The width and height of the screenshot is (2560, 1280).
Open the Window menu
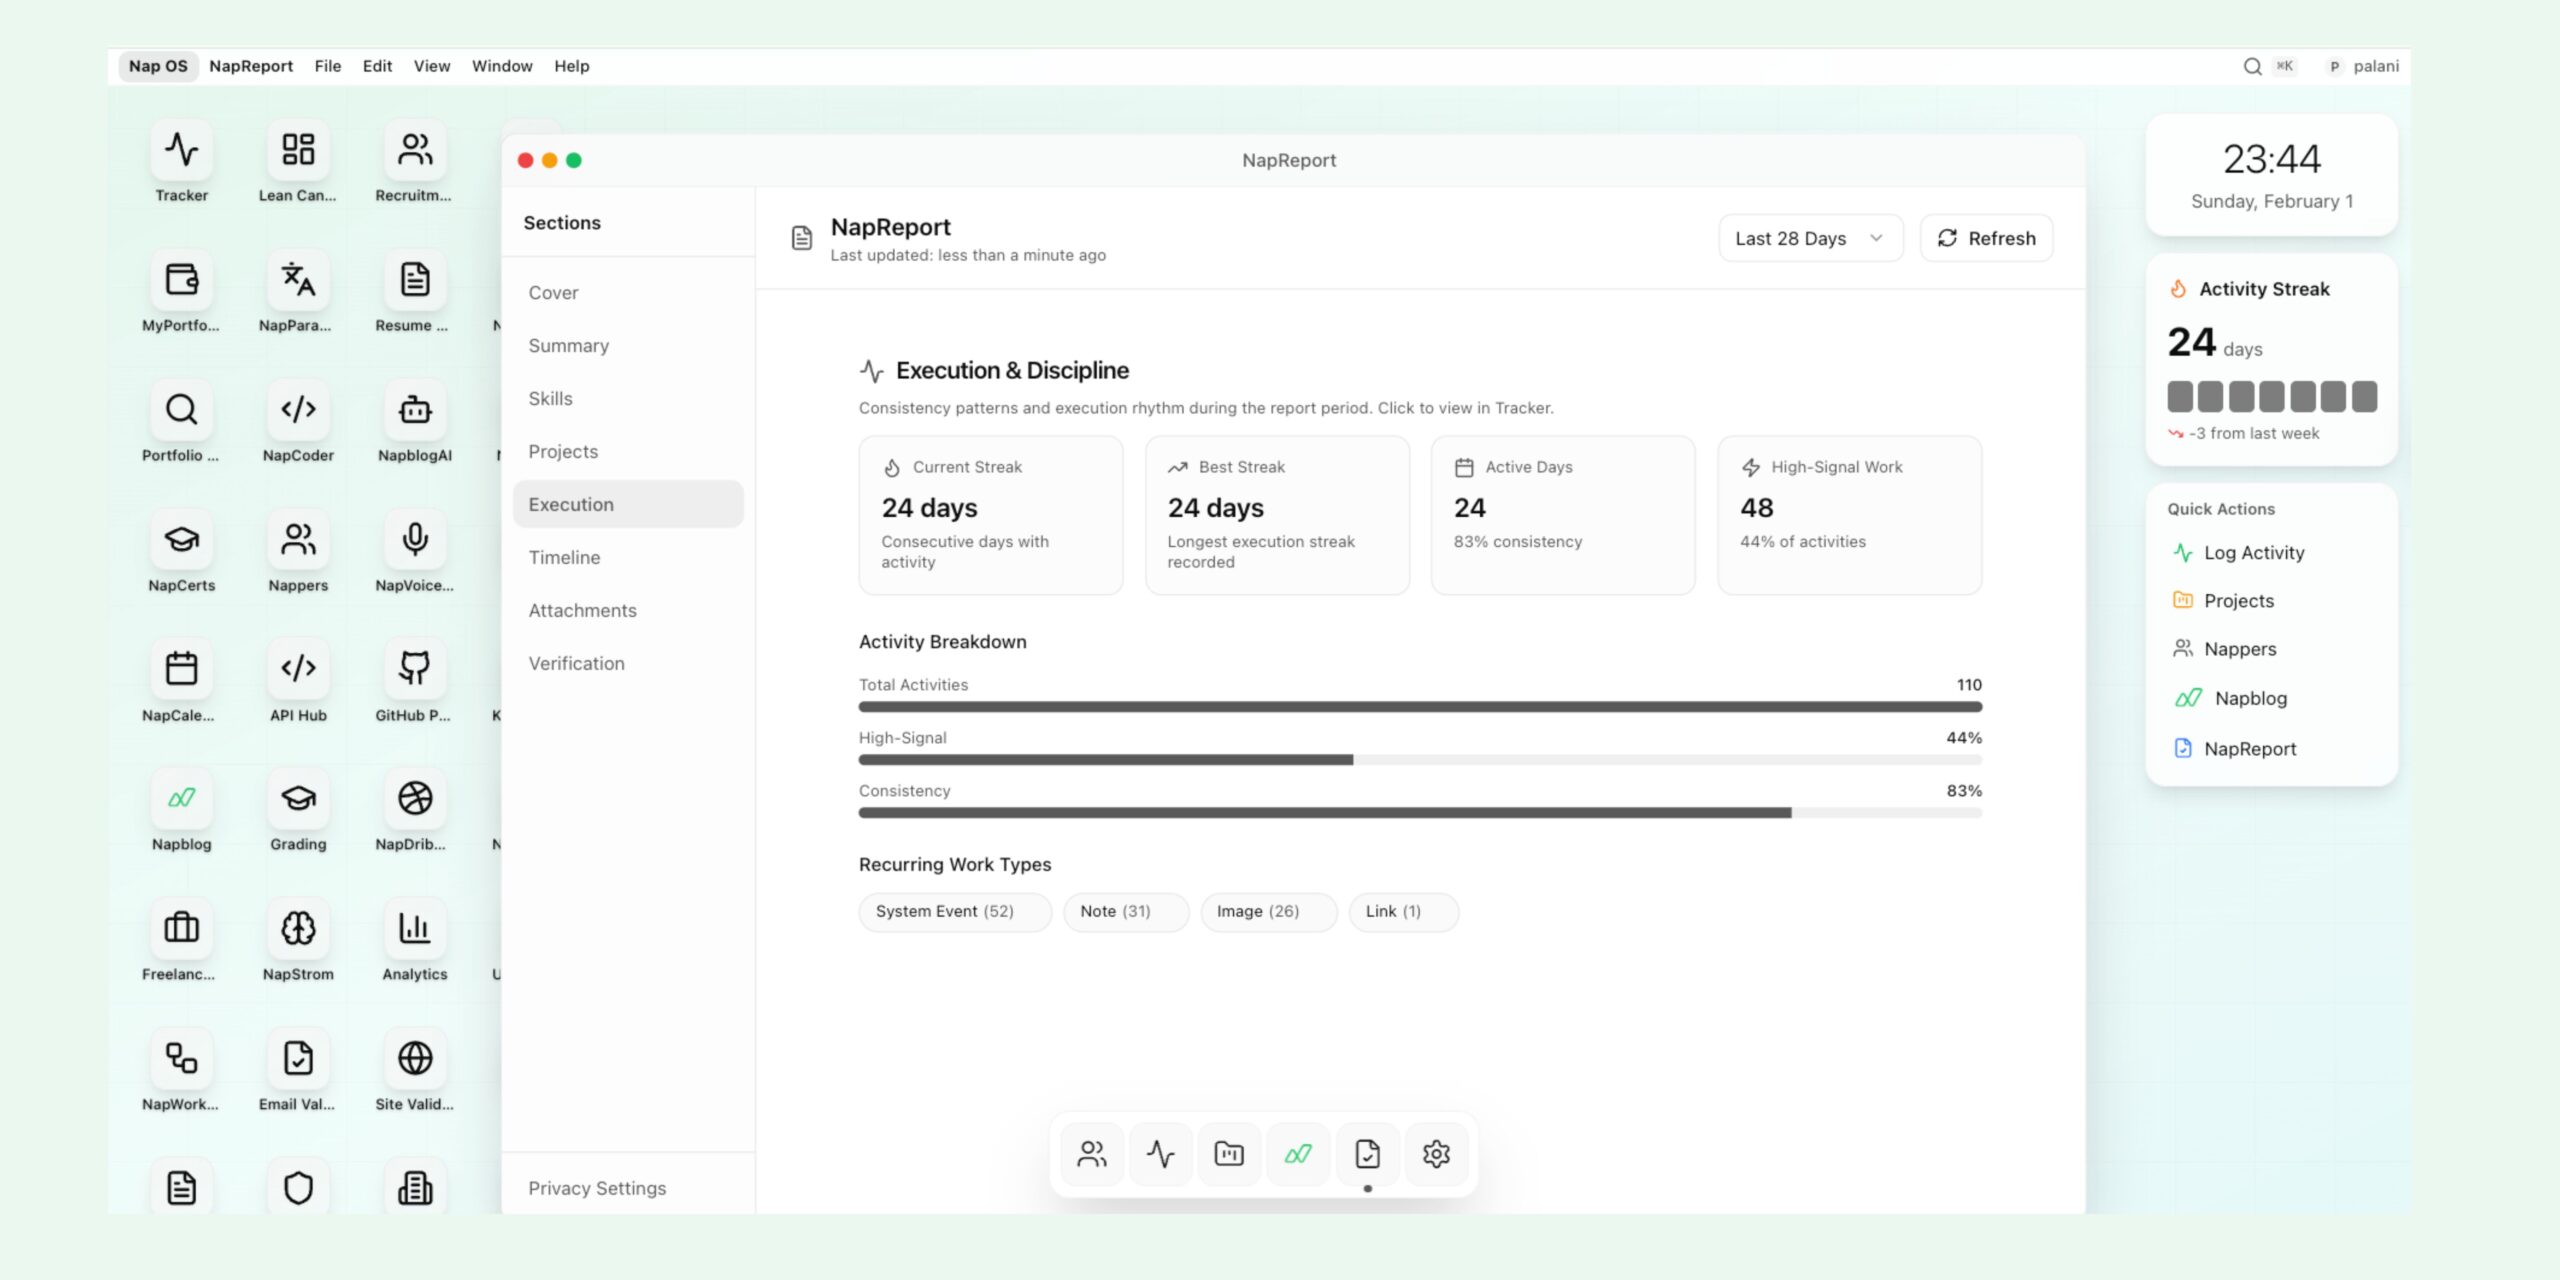tap(503, 65)
